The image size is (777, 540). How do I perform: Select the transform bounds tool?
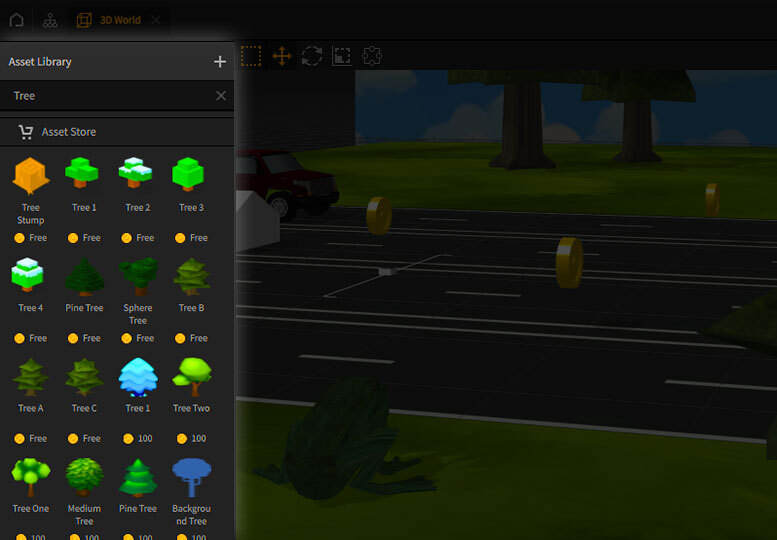point(372,57)
